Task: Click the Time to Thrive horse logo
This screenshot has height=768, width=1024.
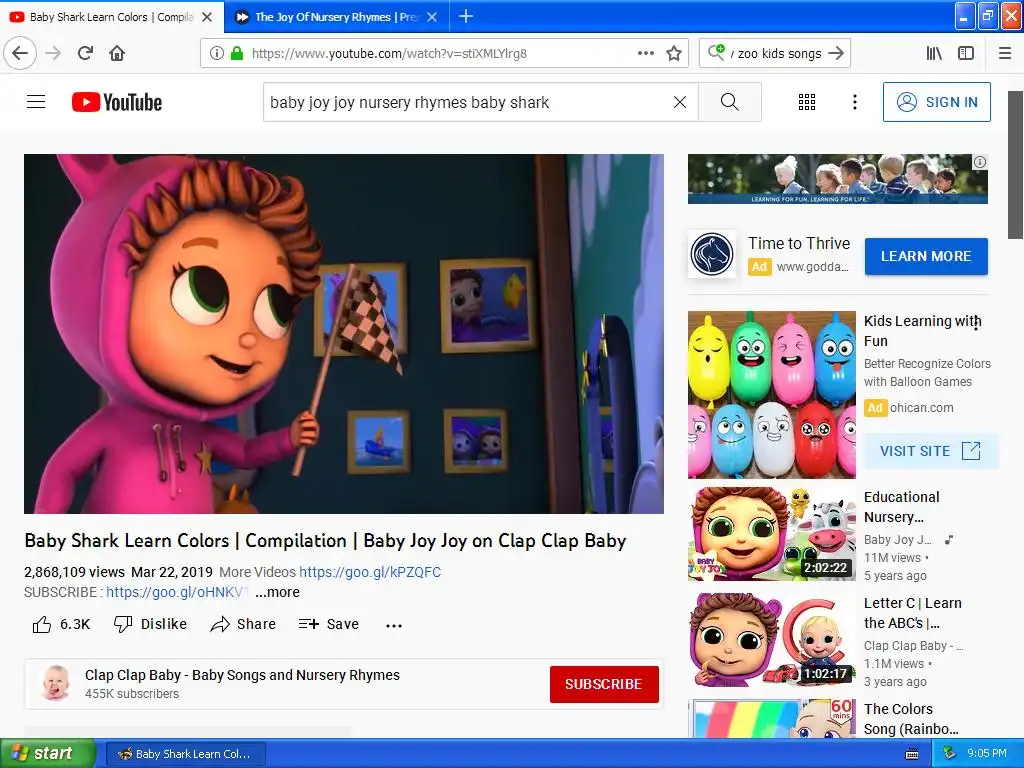Action: 712,254
